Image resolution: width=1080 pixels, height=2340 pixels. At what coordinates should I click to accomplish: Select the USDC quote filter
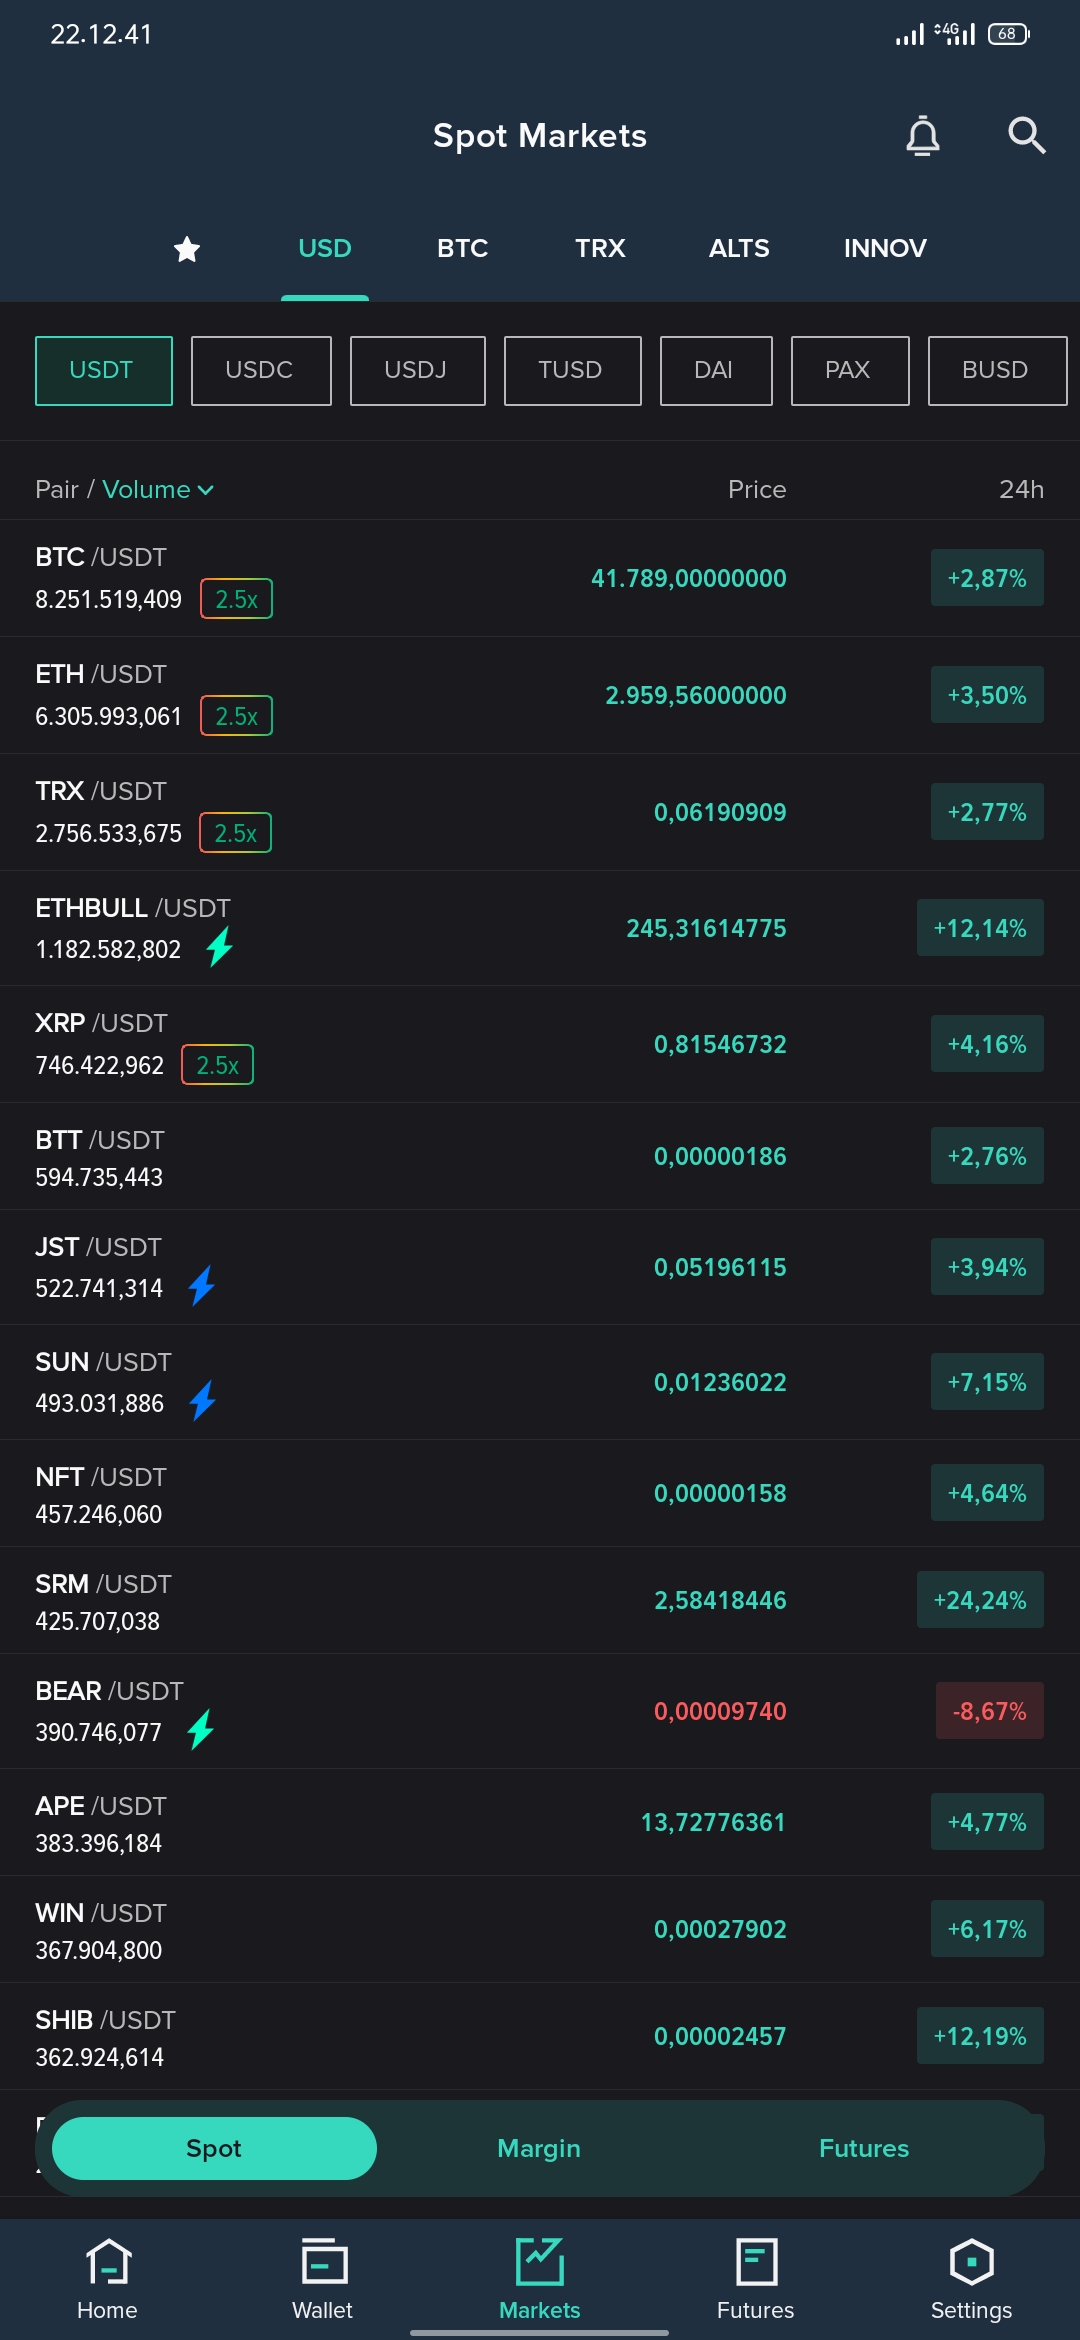point(260,371)
